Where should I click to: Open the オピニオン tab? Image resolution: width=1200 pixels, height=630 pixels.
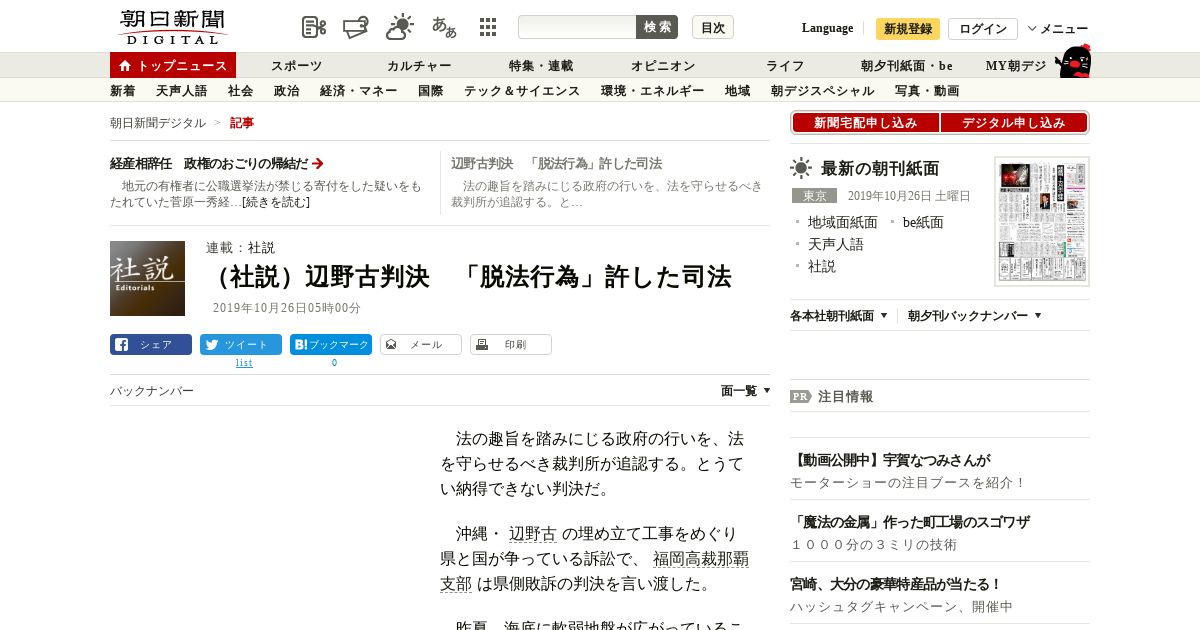tap(663, 66)
